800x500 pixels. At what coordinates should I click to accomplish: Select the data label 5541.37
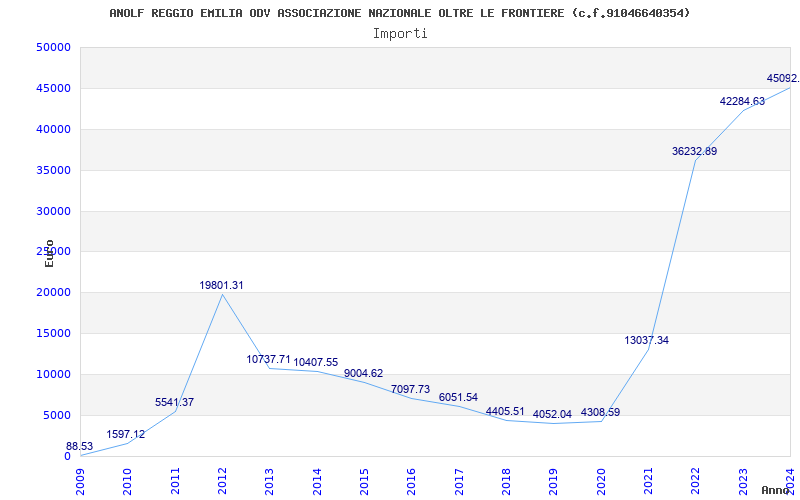pyautogui.click(x=174, y=402)
